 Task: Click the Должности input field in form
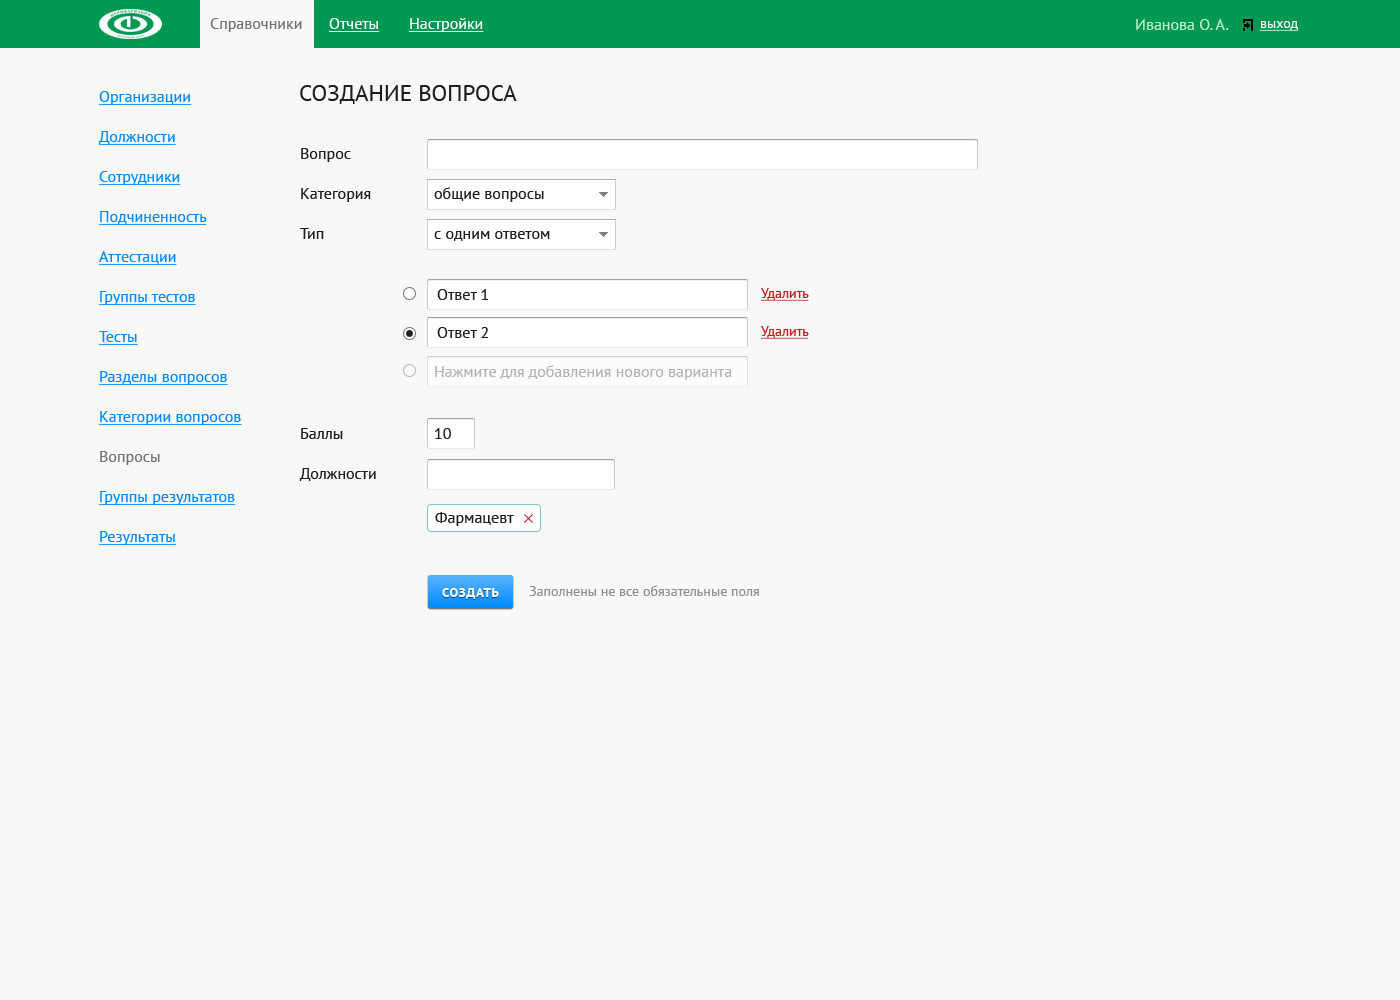520,474
